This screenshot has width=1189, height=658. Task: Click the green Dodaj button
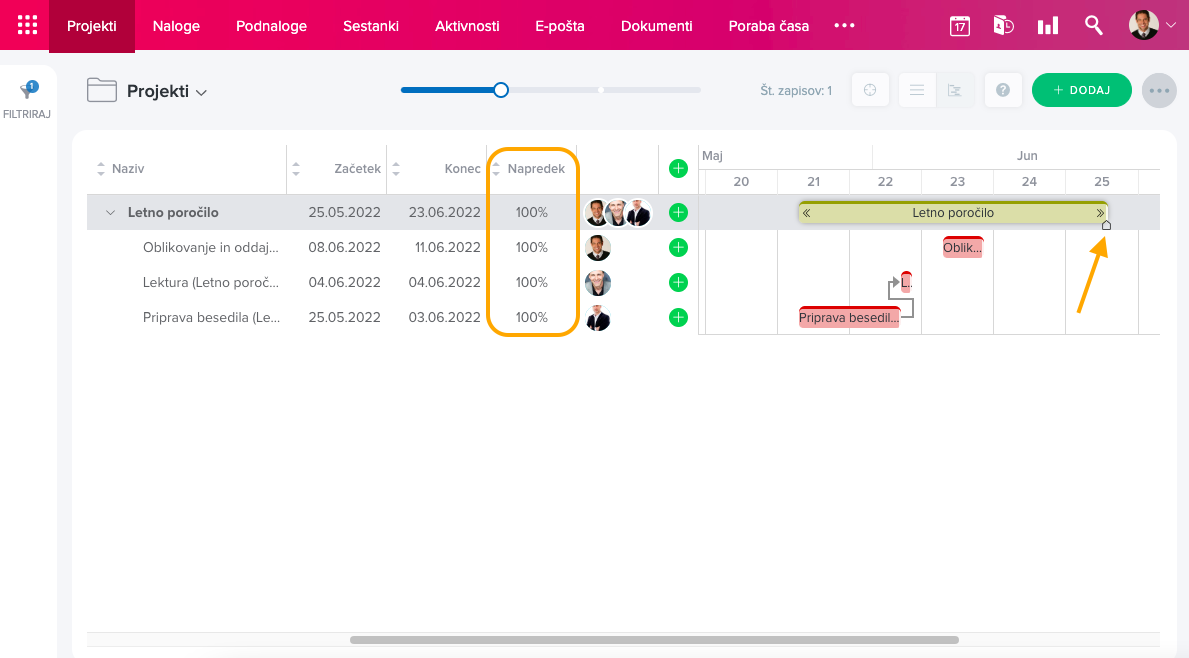[1081, 90]
